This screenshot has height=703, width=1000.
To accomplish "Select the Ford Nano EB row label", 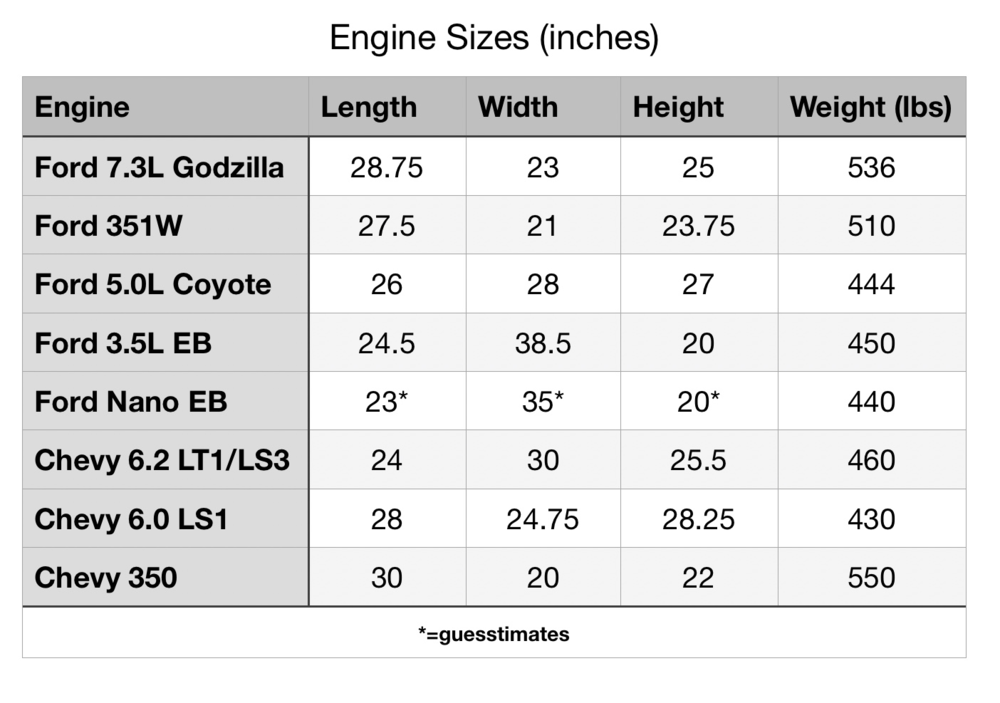I will [131, 402].
